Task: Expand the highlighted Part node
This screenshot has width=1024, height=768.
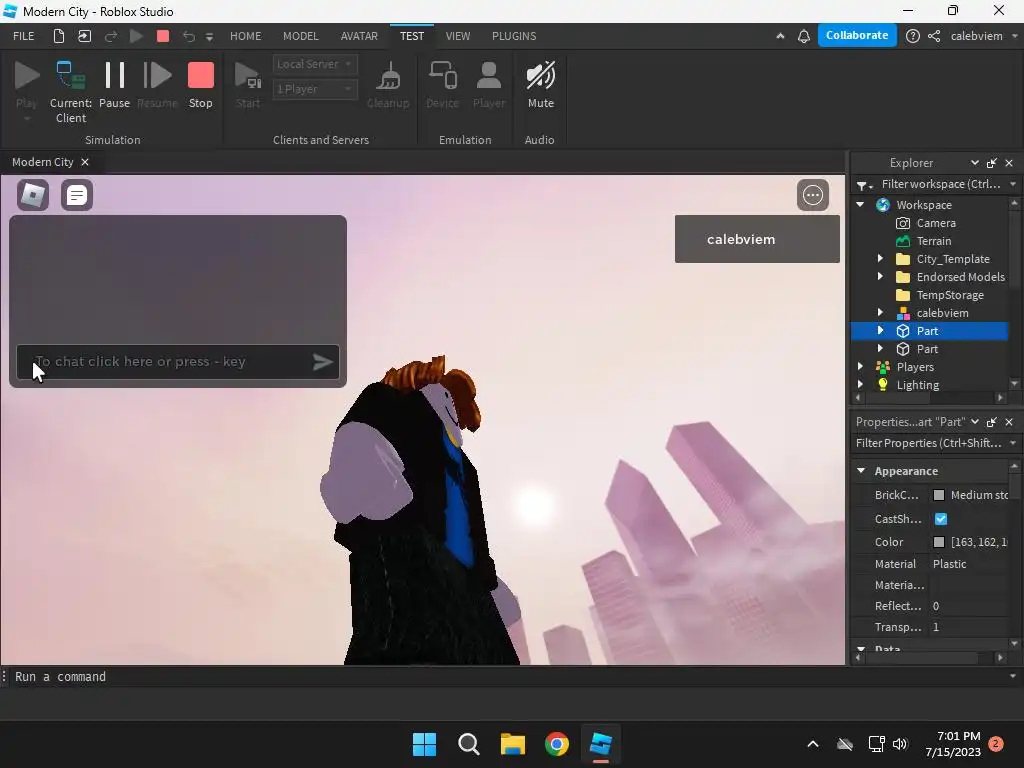Action: click(880, 330)
